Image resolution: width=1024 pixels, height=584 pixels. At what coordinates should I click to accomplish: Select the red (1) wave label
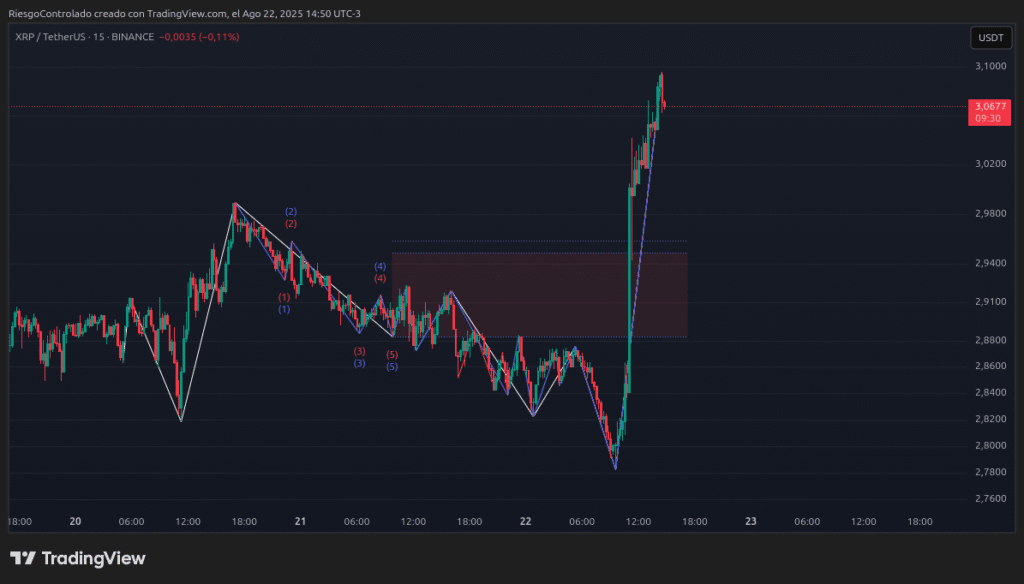point(284,297)
